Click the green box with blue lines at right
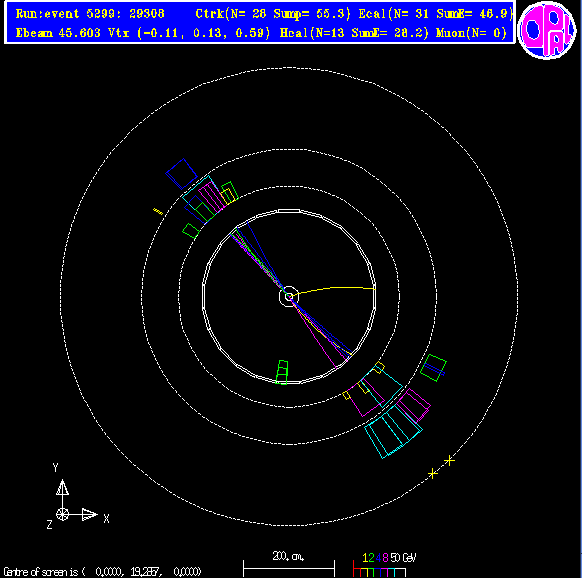 pyautogui.click(x=433, y=368)
